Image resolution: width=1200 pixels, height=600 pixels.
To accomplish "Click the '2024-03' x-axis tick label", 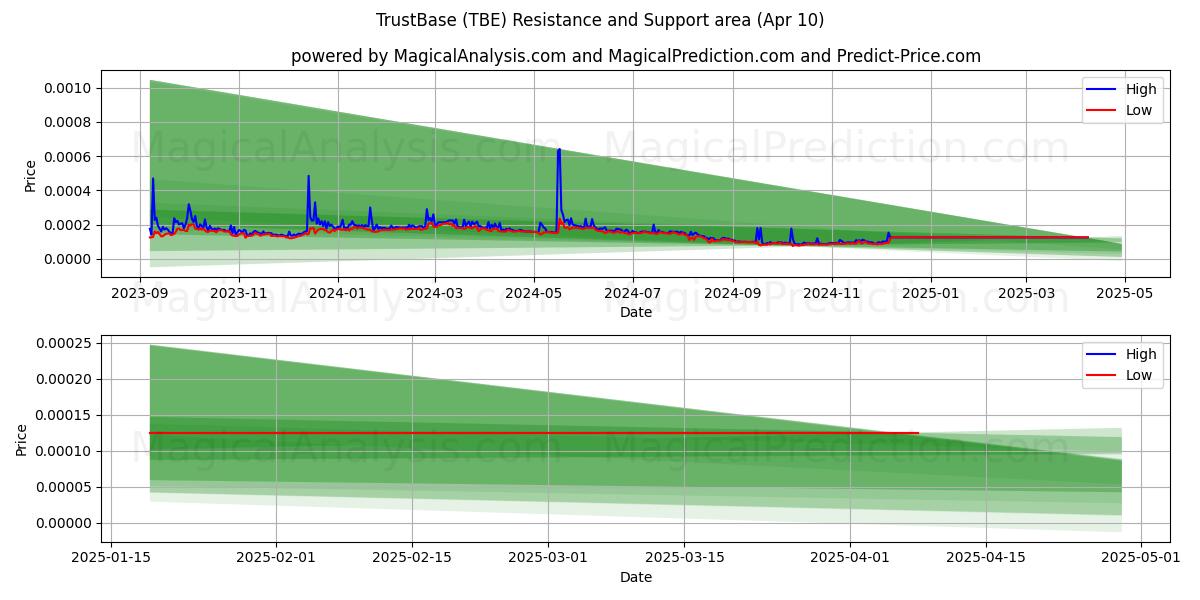I will (x=435, y=293).
